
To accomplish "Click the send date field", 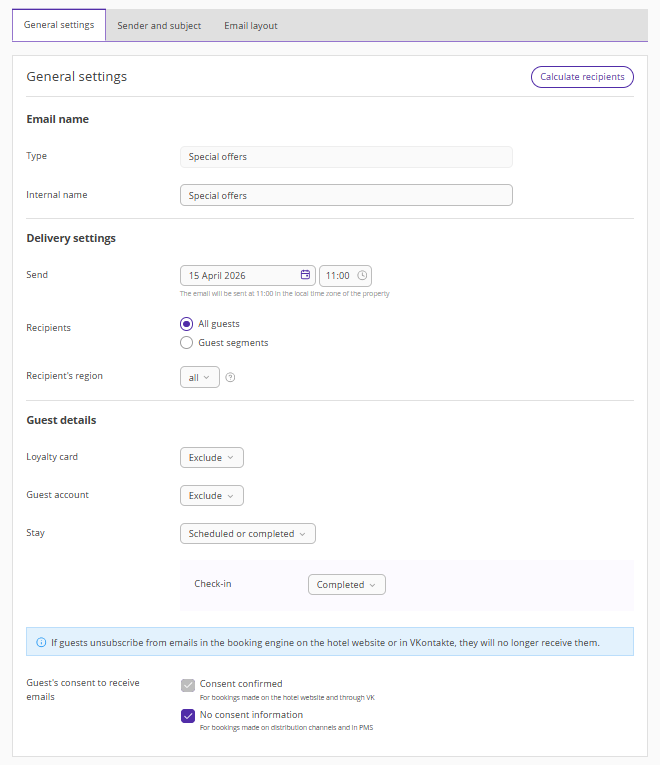I will pyautogui.click(x=240, y=275).
